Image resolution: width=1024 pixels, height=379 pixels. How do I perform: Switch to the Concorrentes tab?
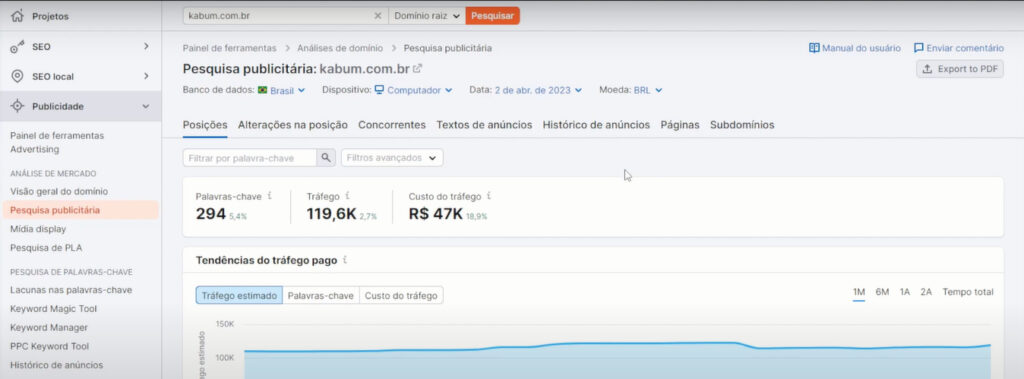392,125
